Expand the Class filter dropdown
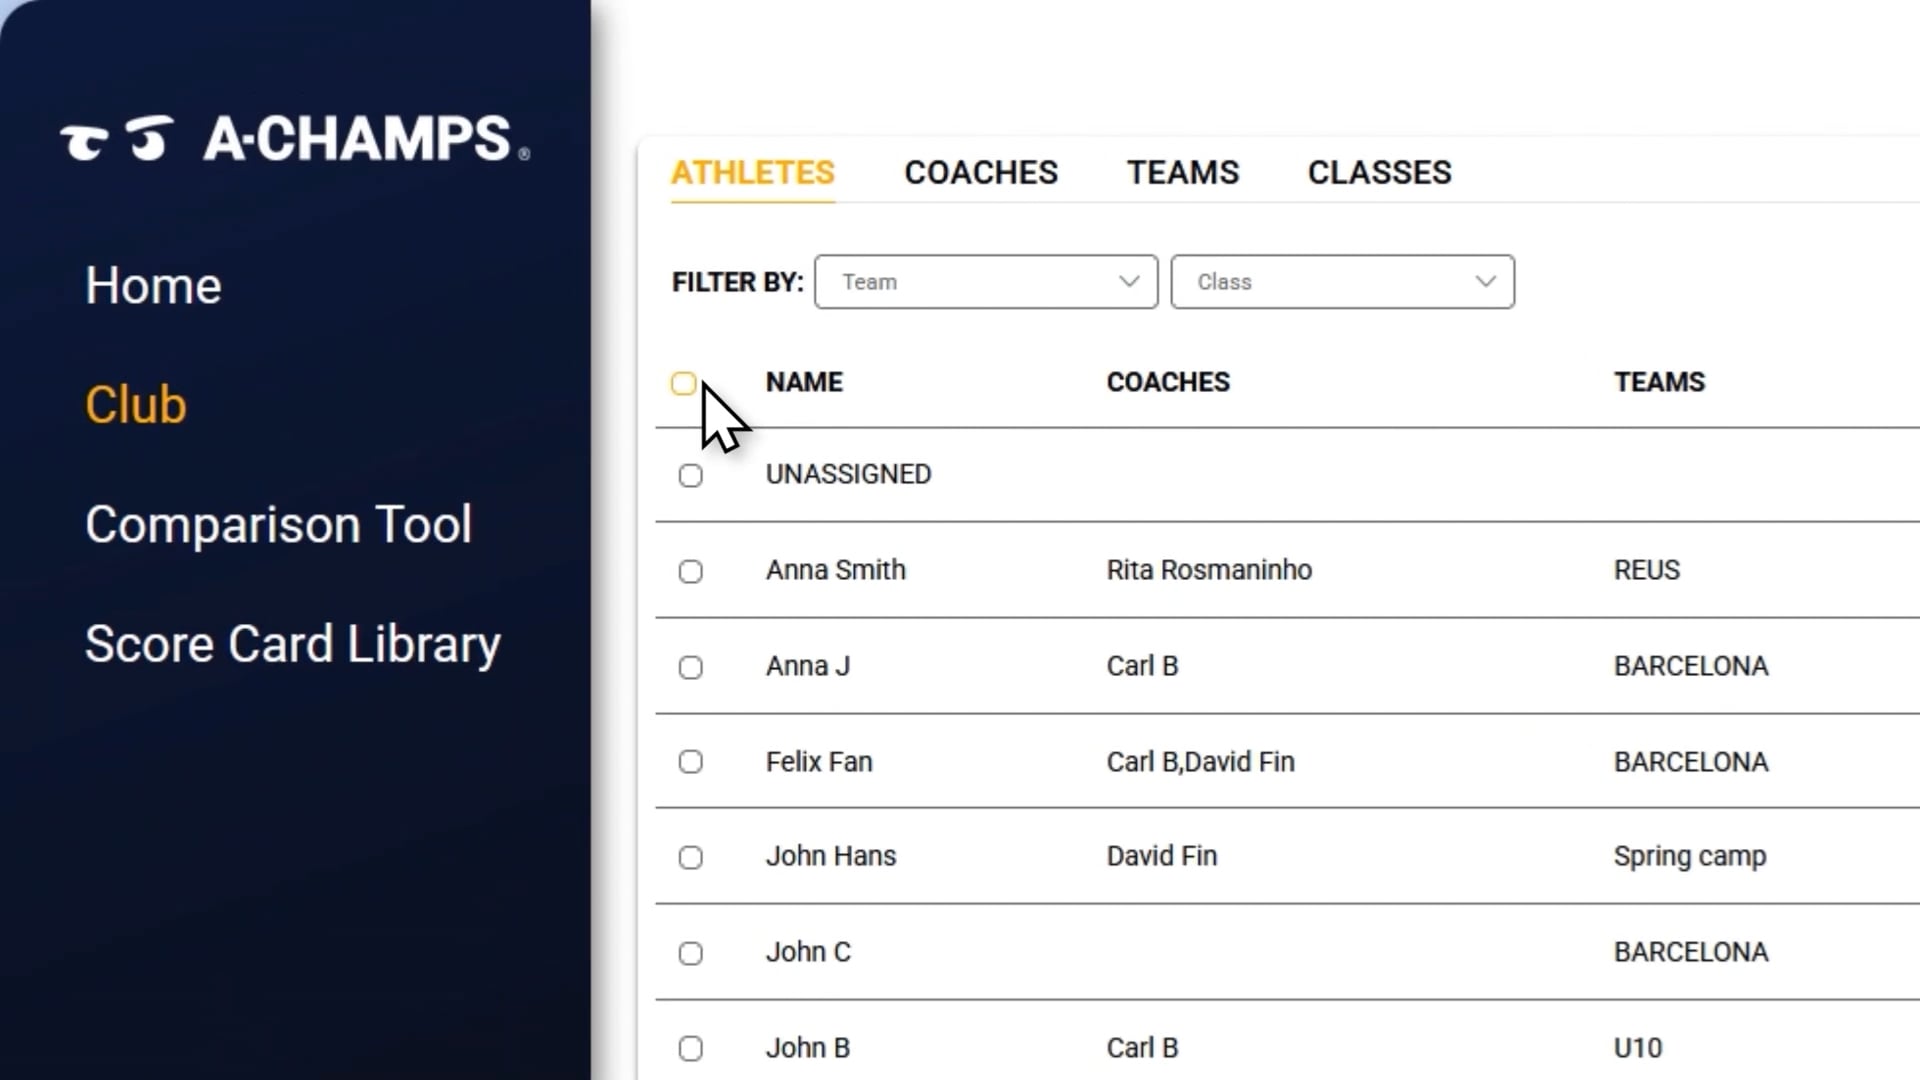Screen dimensions: 1920x1080 1342,282
